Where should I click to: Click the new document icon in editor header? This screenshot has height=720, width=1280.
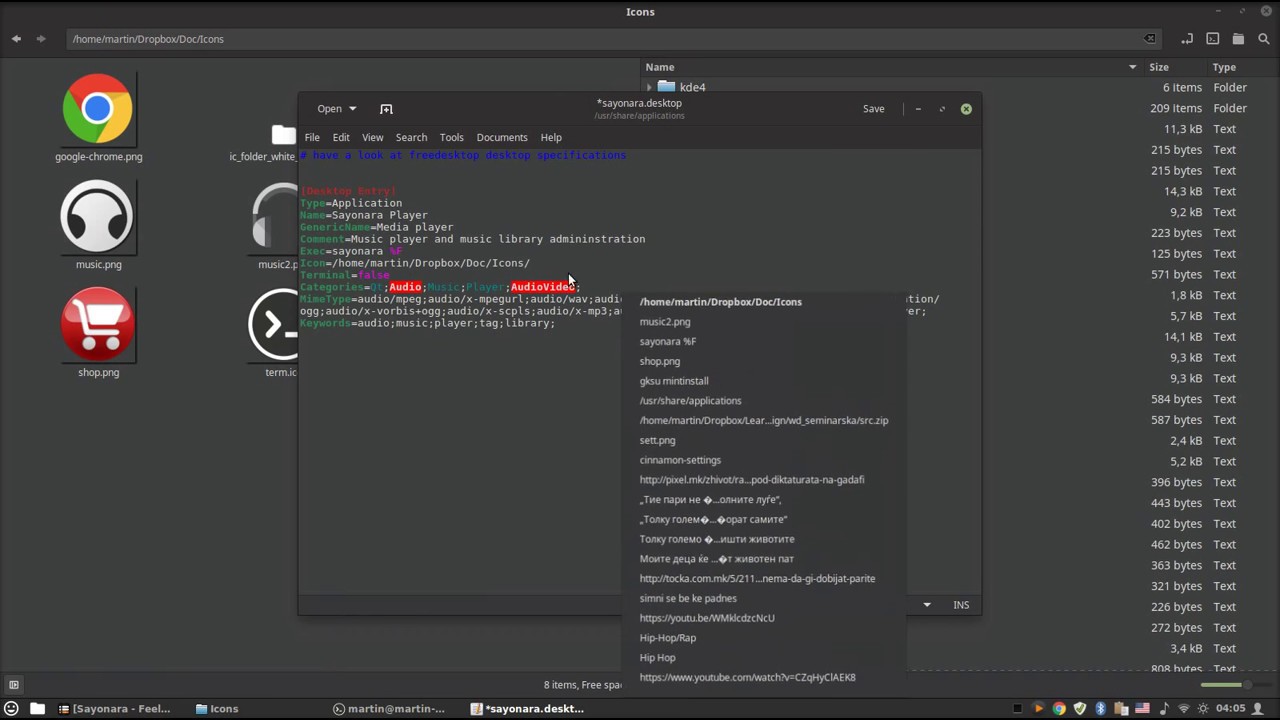[386, 109]
